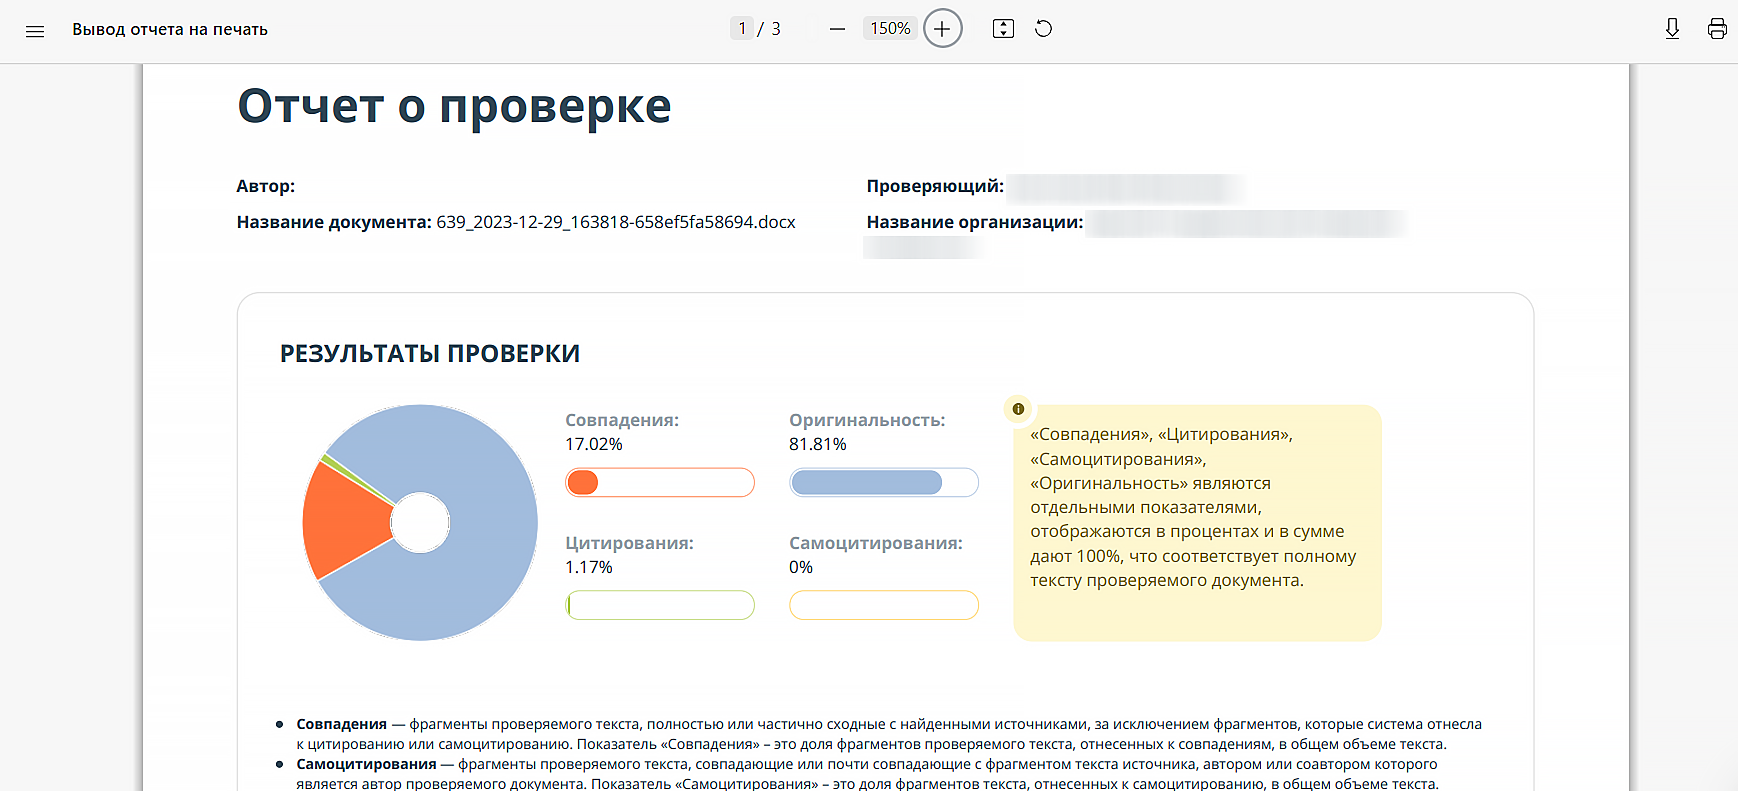Click the 'Отчет о проверке' heading

point(454,106)
